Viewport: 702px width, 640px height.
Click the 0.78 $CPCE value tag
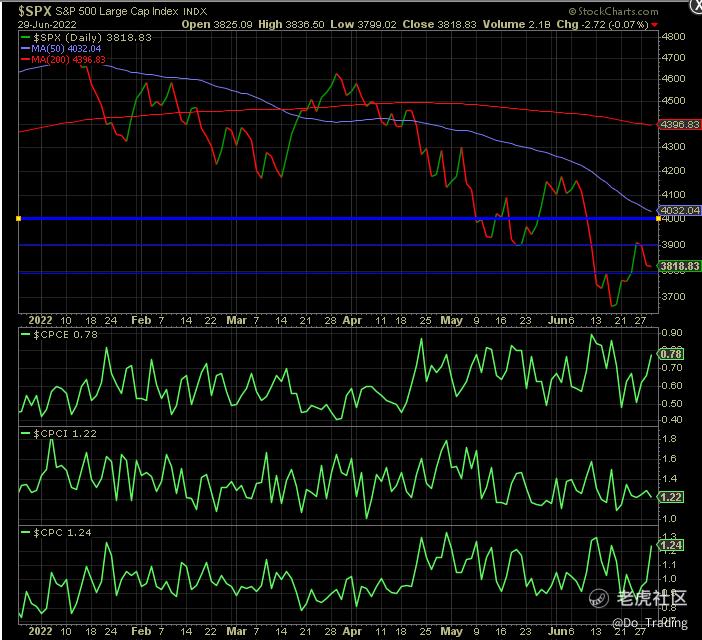[670, 353]
